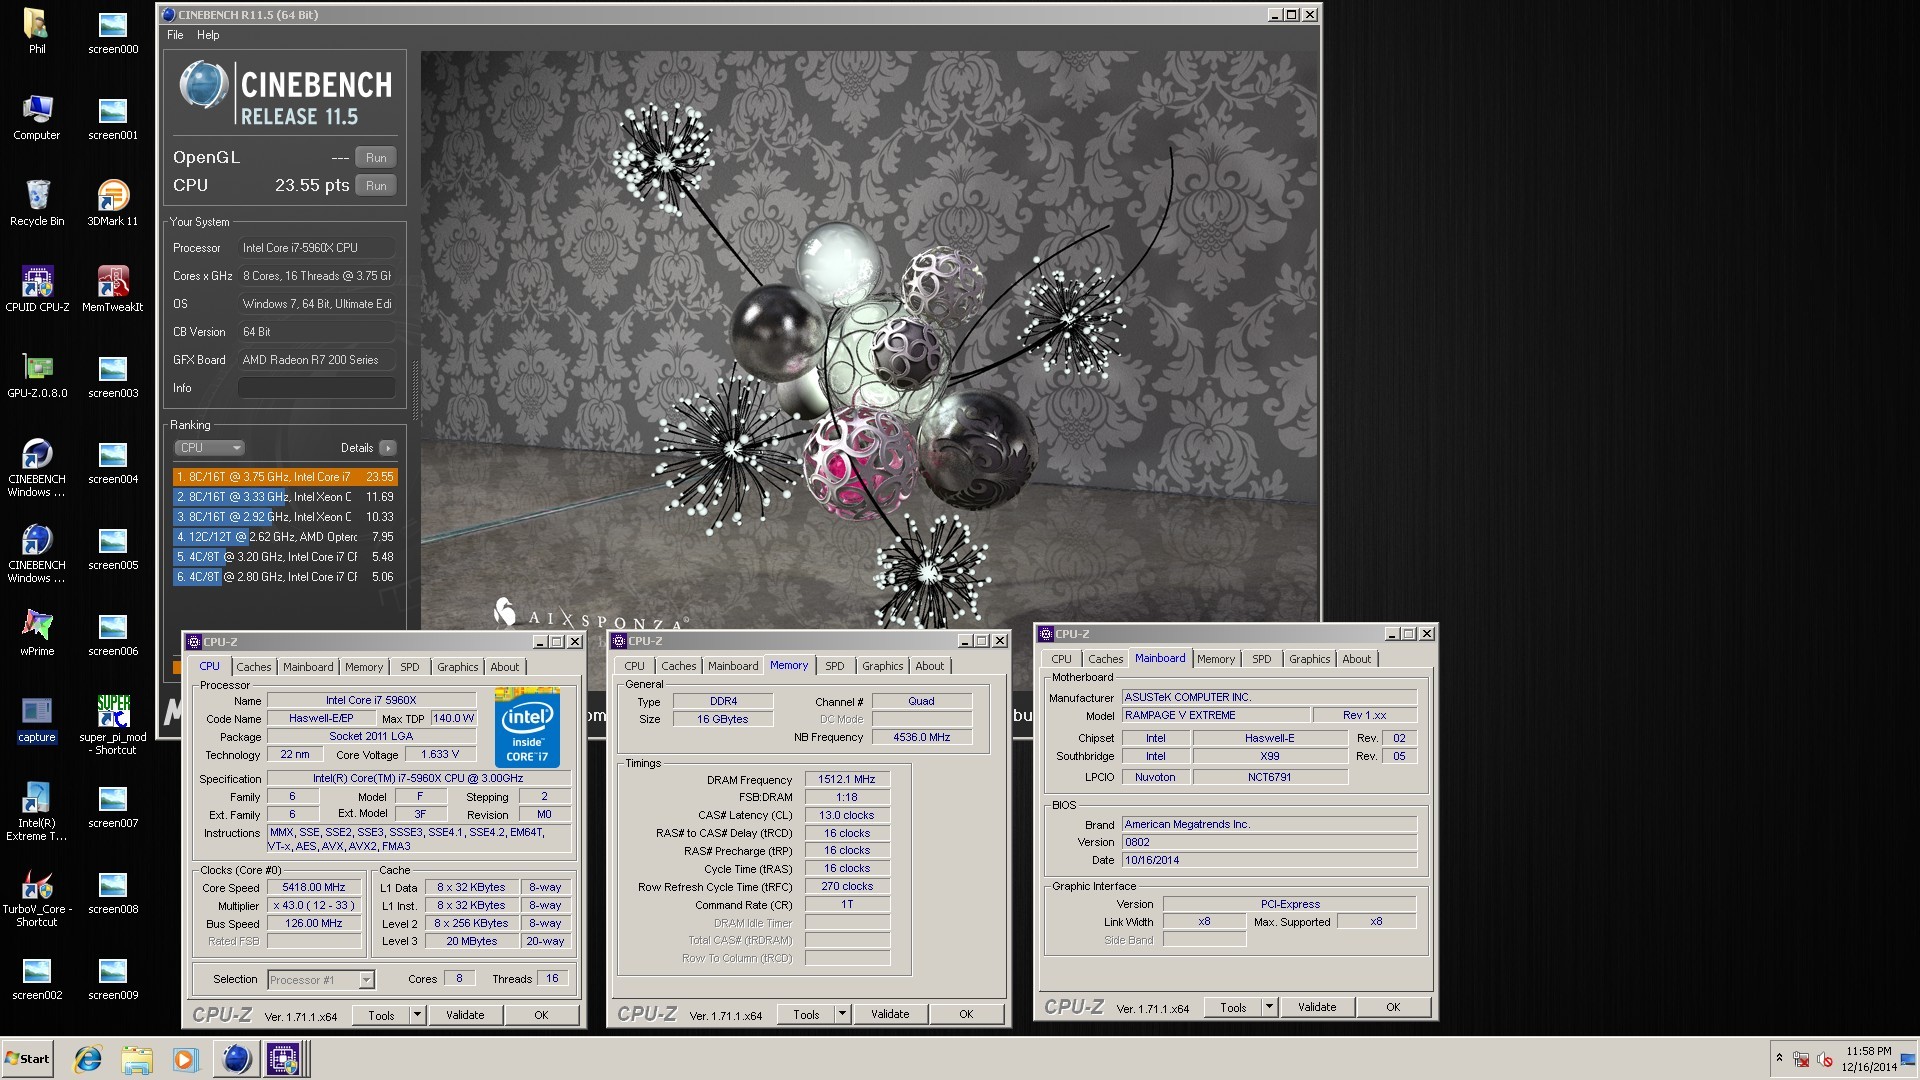Viewport: 1920px width, 1080px height.
Task: Select the capture desktop icon
Action: 37,720
